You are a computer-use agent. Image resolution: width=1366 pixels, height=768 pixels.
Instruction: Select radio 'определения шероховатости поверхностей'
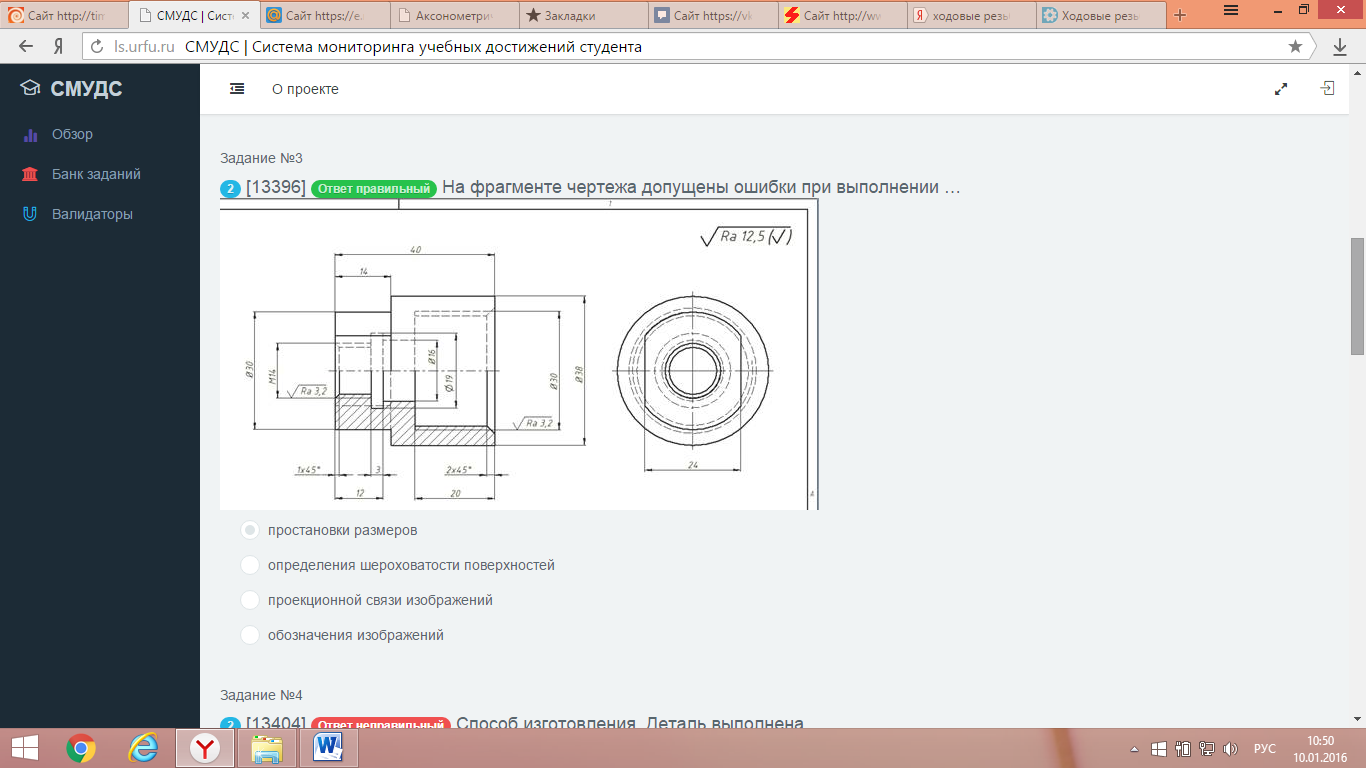250,565
